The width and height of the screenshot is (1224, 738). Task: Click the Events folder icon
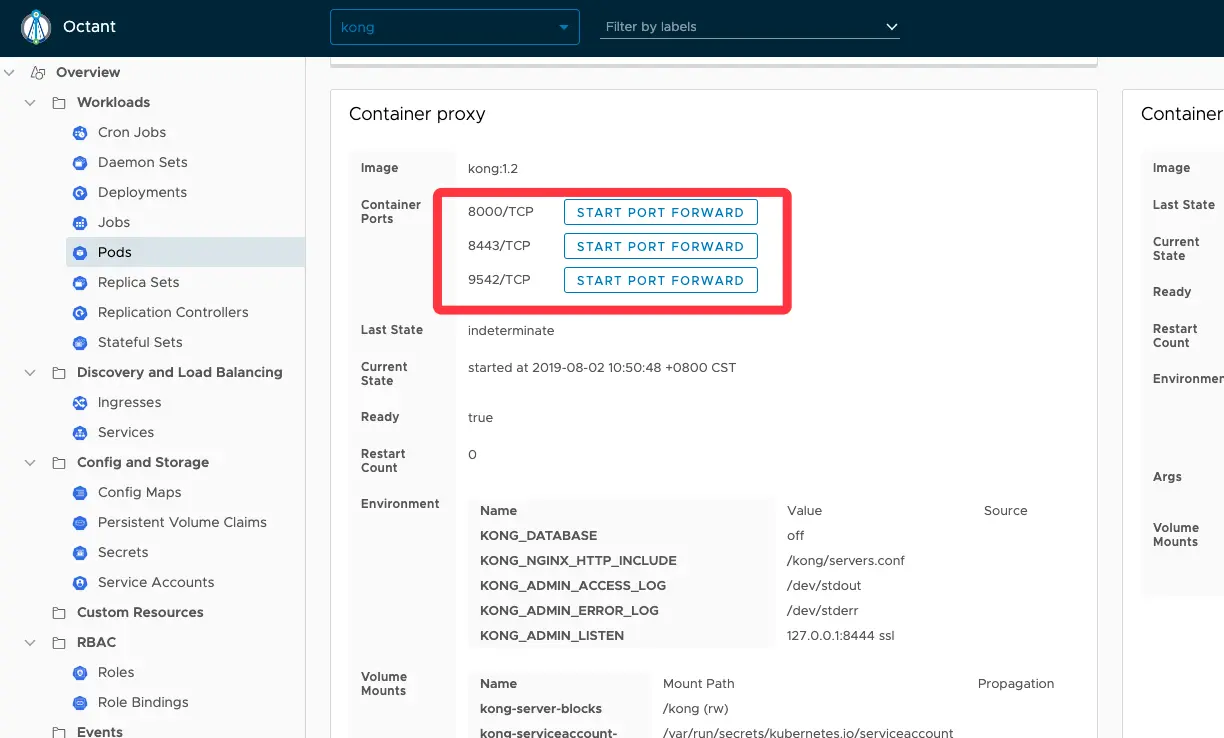[59, 732]
